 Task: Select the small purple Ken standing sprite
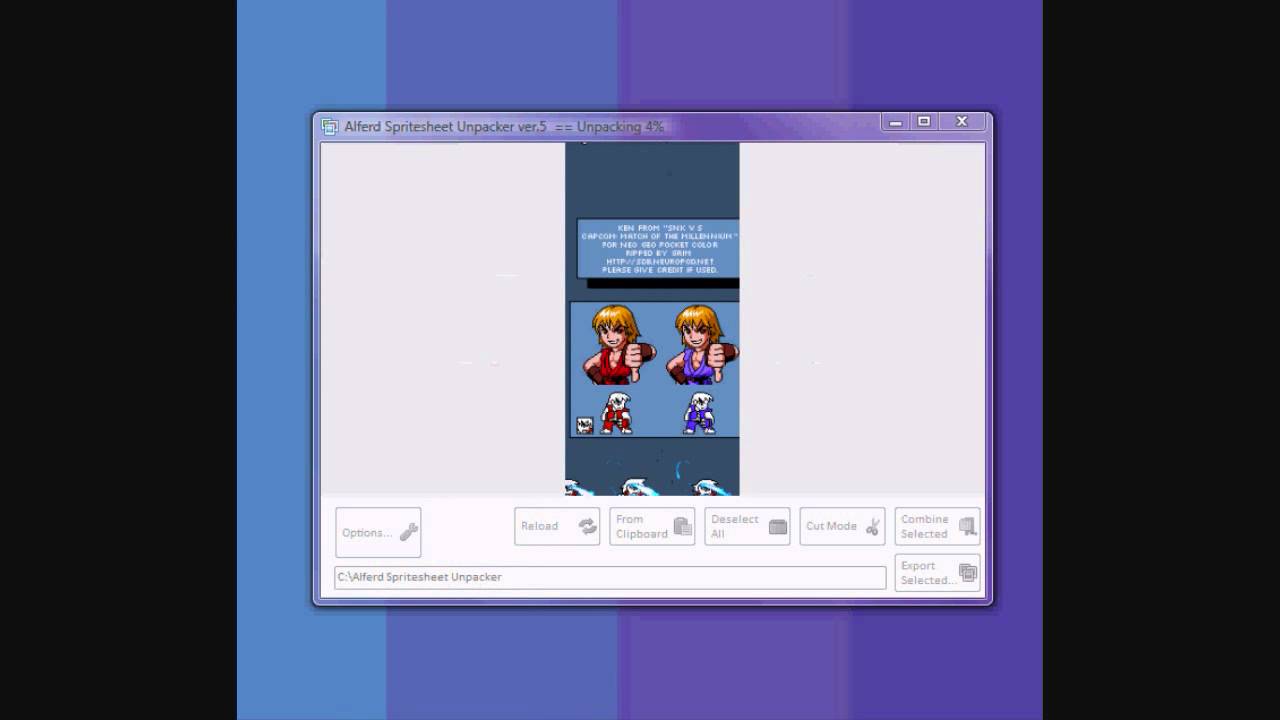point(700,412)
